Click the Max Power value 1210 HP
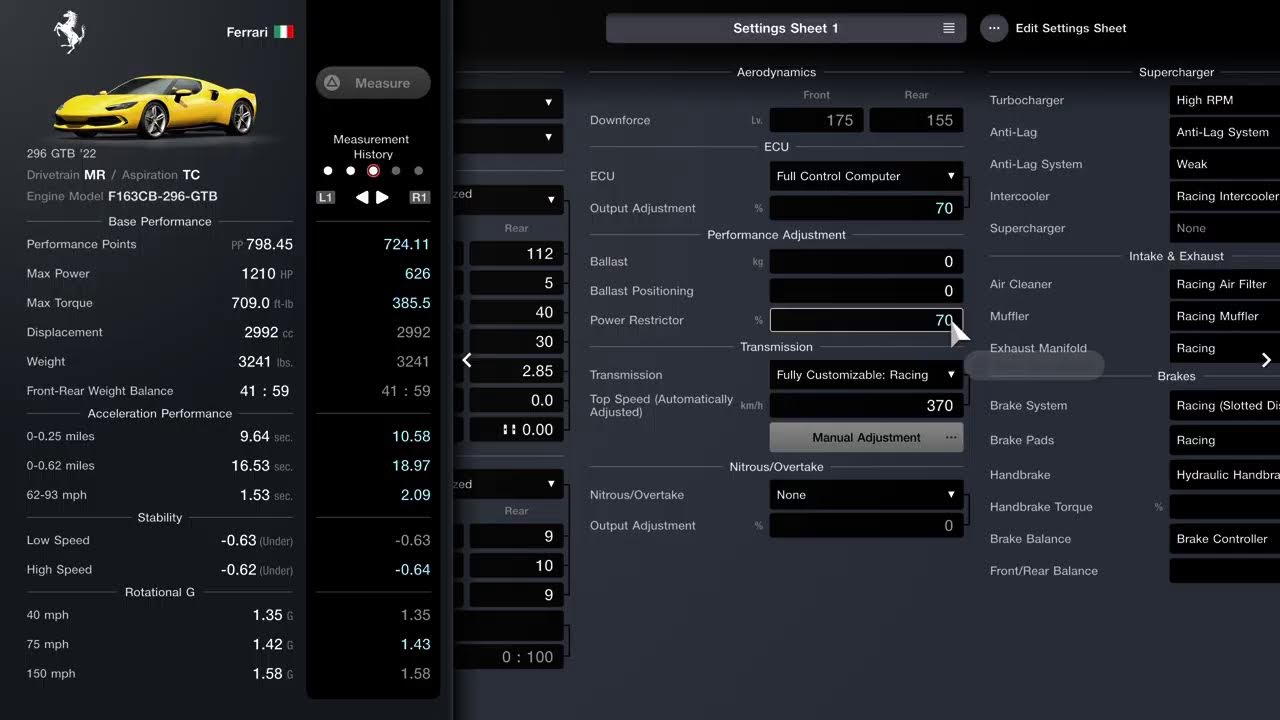Viewport: 1280px width, 720px height. coord(267,273)
